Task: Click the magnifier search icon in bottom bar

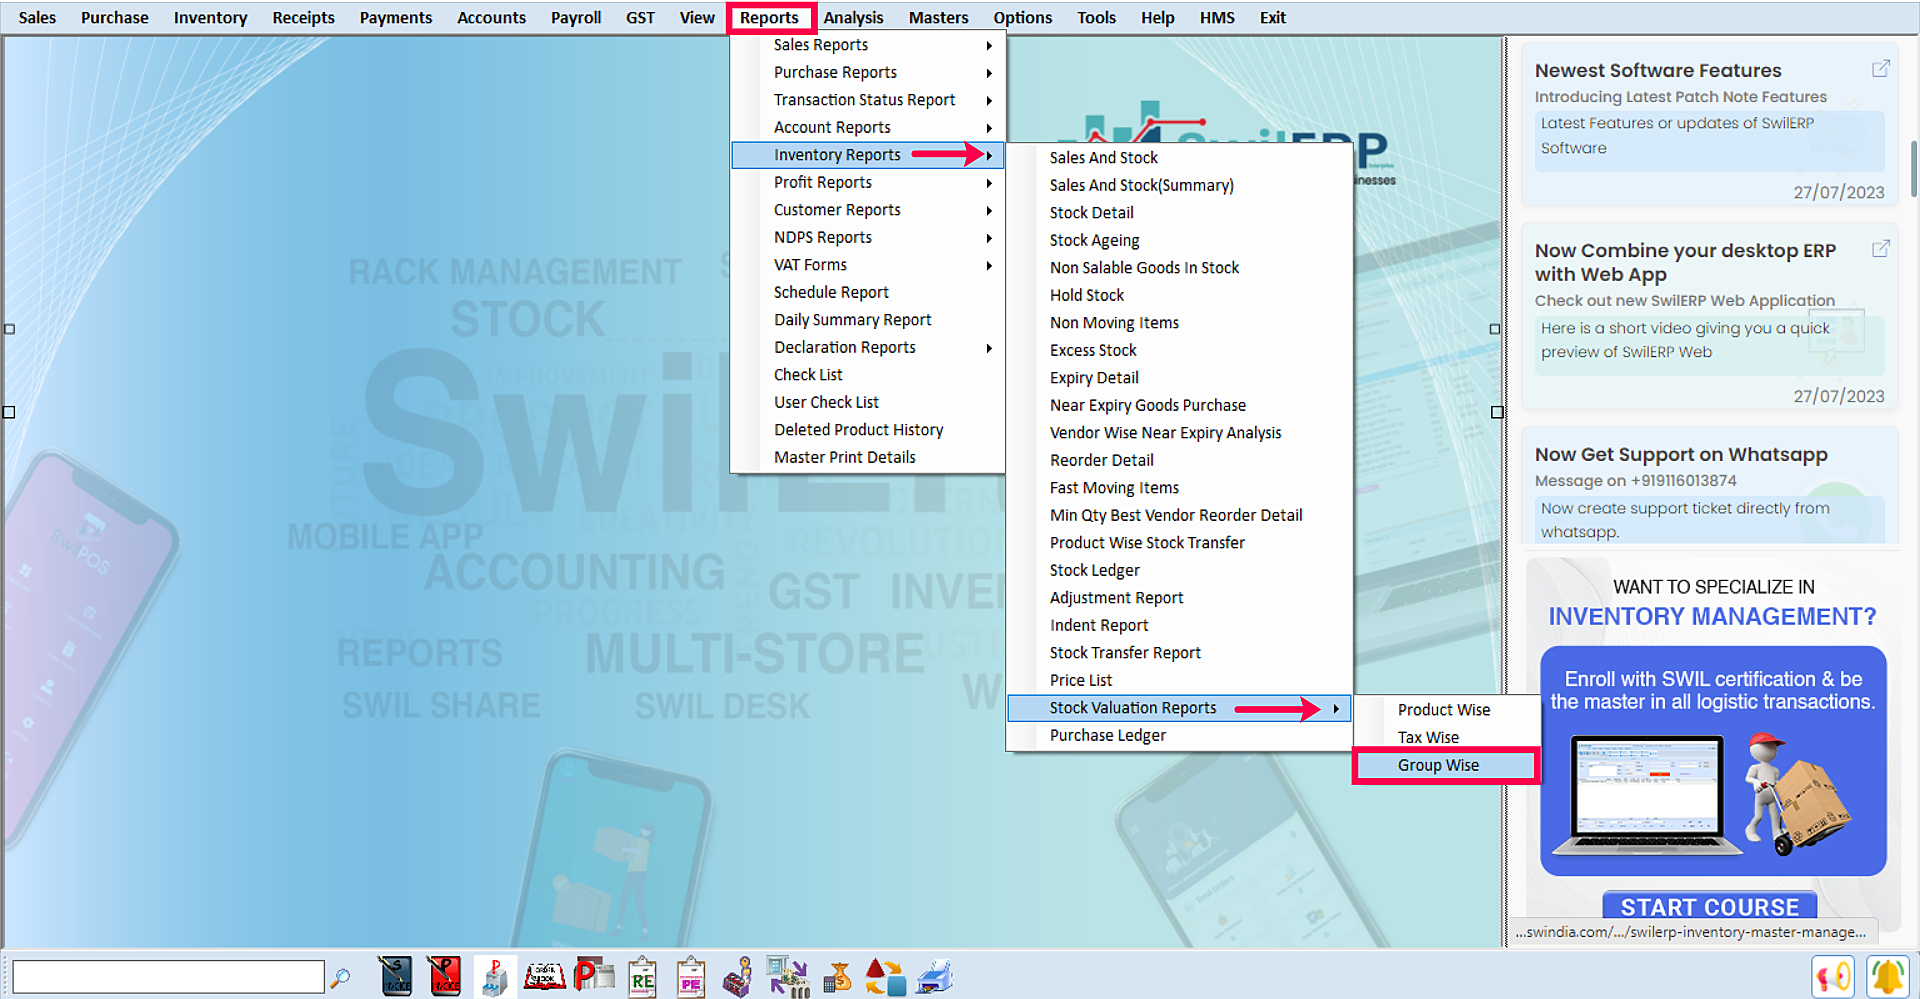Action: (x=341, y=977)
